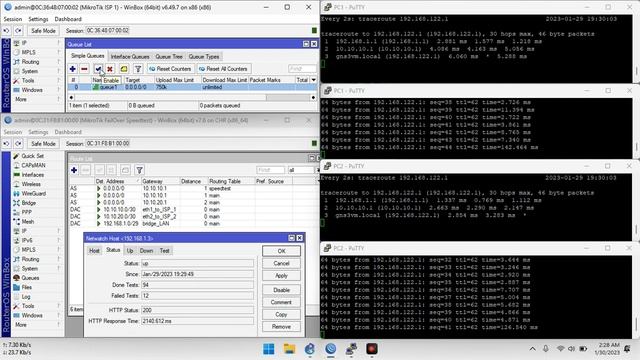This screenshot has width=640, height=360.
Task: Remove the selected queue with minus icon
Action: pyautogui.click(x=84, y=69)
